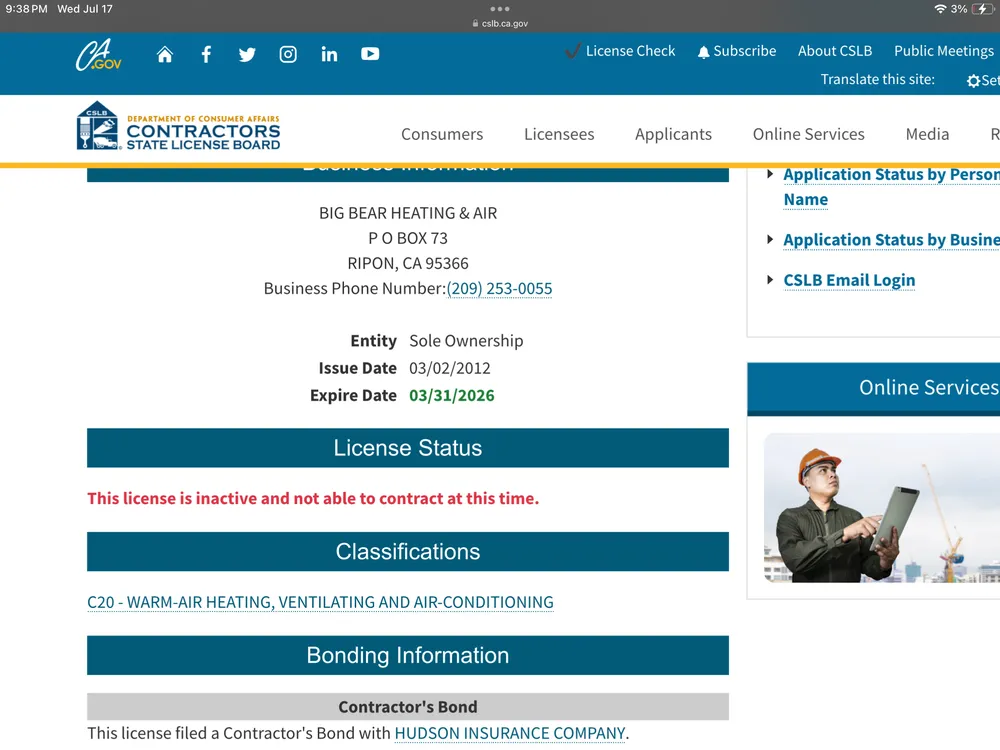Expand Application Status by Business arrow
1000x750 pixels.
[770, 240]
